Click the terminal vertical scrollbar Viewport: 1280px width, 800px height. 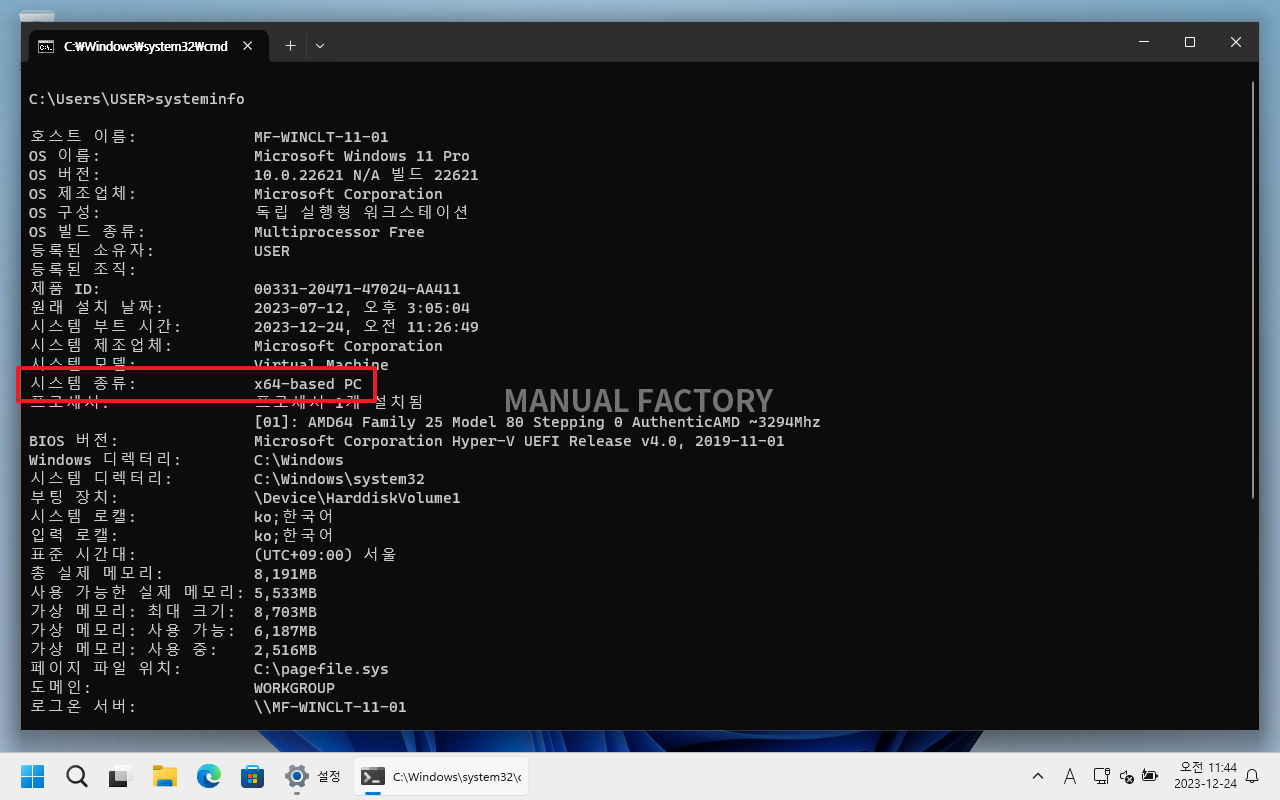pyautogui.click(x=1254, y=290)
